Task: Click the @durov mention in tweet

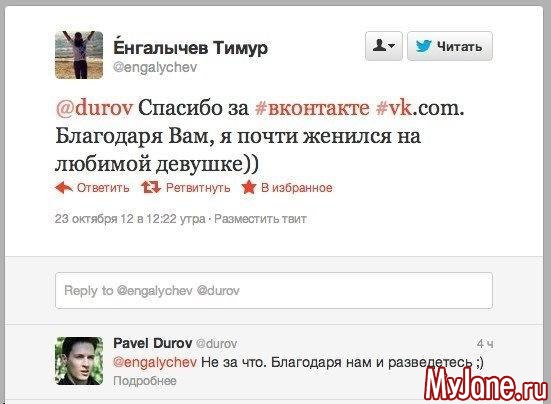Action: (94, 108)
